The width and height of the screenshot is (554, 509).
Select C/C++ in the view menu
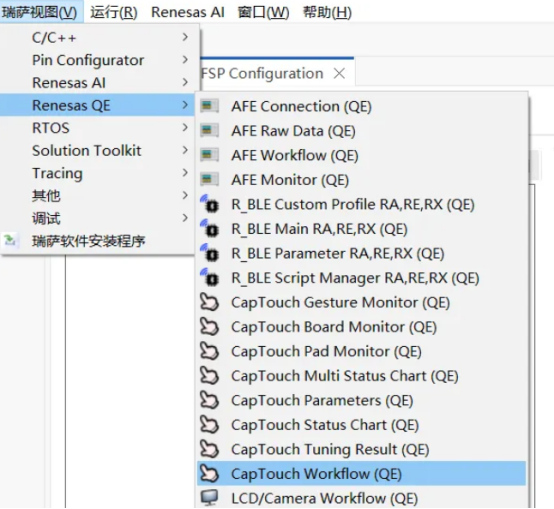tap(97, 37)
